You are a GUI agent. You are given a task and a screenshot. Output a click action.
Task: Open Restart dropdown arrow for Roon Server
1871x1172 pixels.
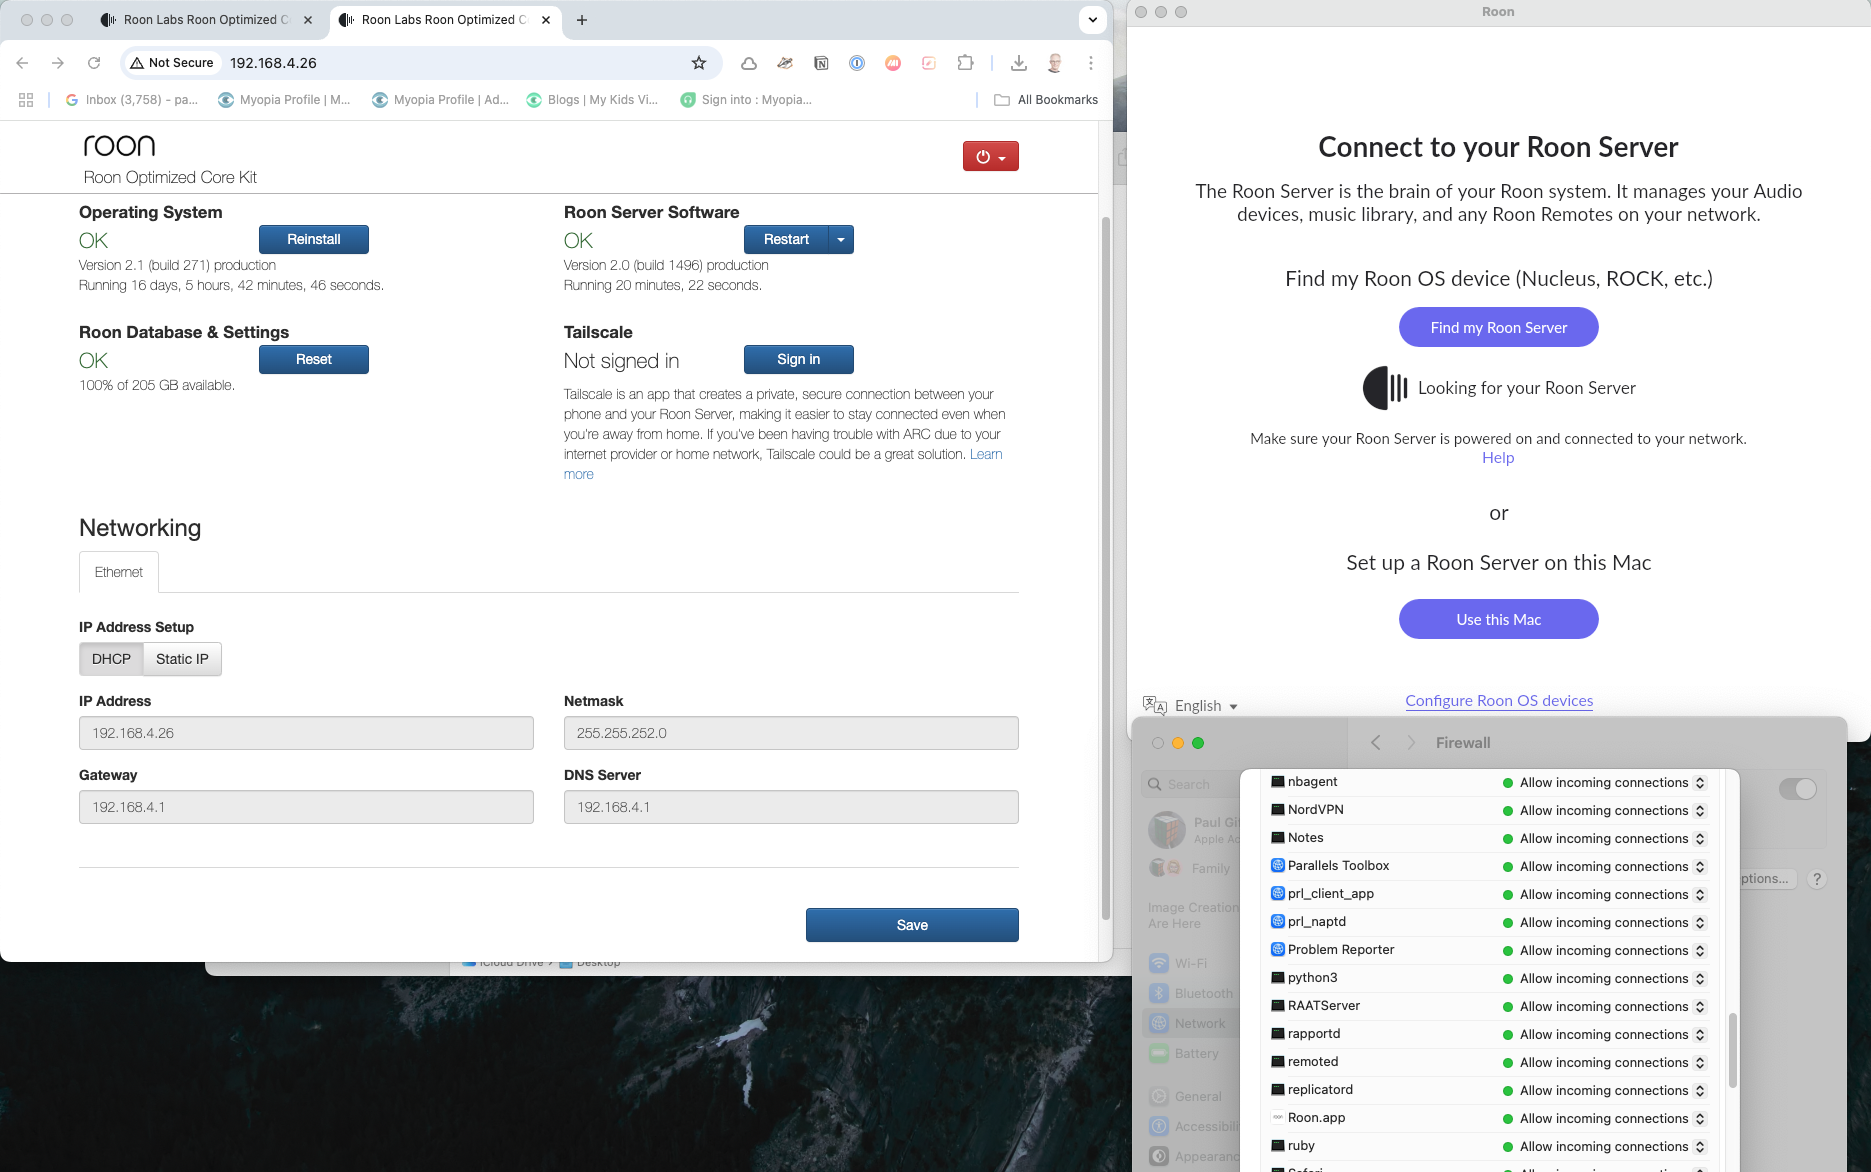pos(841,239)
